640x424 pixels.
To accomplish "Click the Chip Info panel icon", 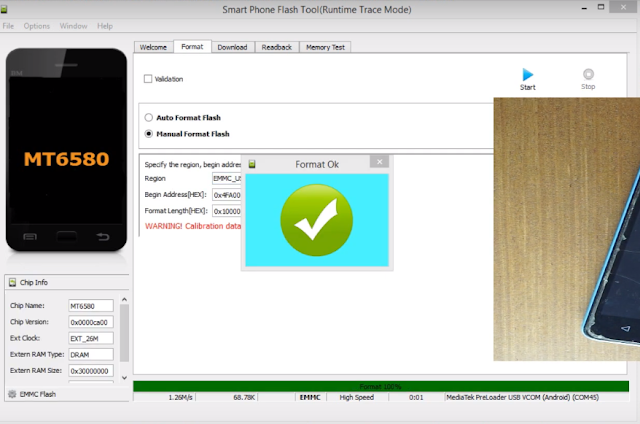I will tap(12, 282).
